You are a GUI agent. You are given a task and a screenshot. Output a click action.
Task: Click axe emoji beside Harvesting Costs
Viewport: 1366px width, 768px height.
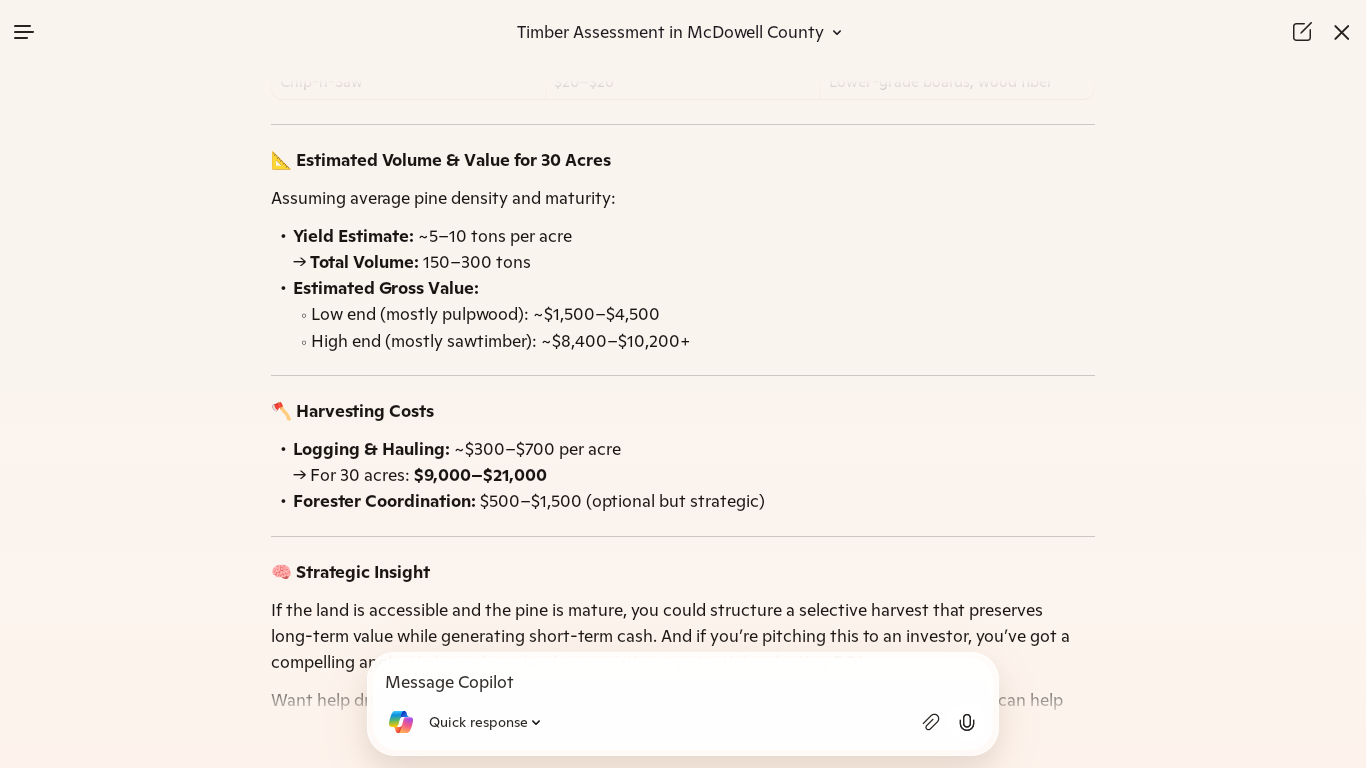pyautogui.click(x=281, y=411)
